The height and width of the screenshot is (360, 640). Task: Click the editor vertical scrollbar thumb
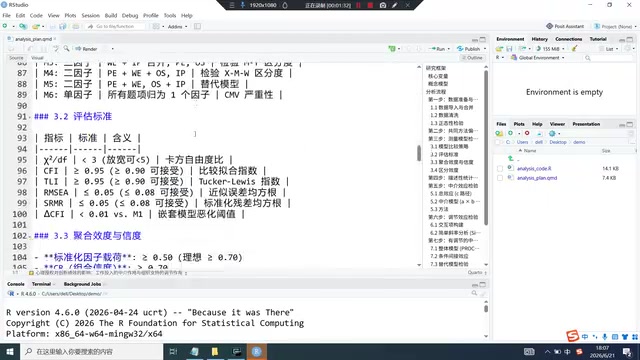point(419,153)
